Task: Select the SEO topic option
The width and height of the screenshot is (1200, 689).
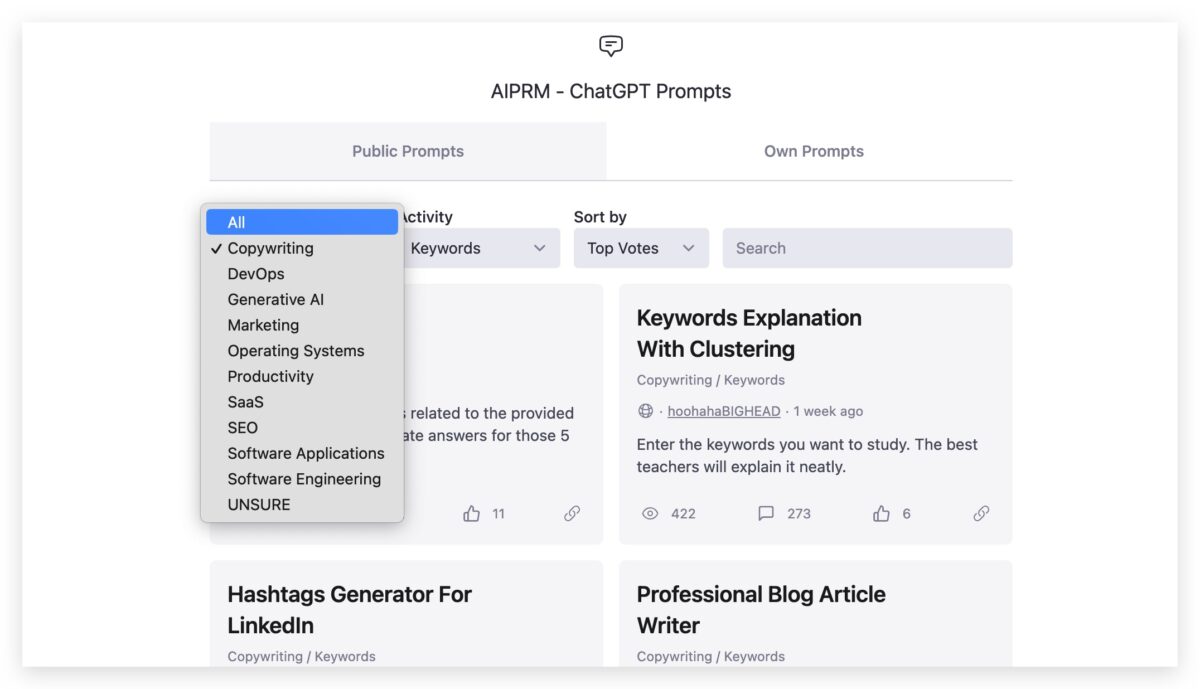Action: pyautogui.click(x=302, y=427)
